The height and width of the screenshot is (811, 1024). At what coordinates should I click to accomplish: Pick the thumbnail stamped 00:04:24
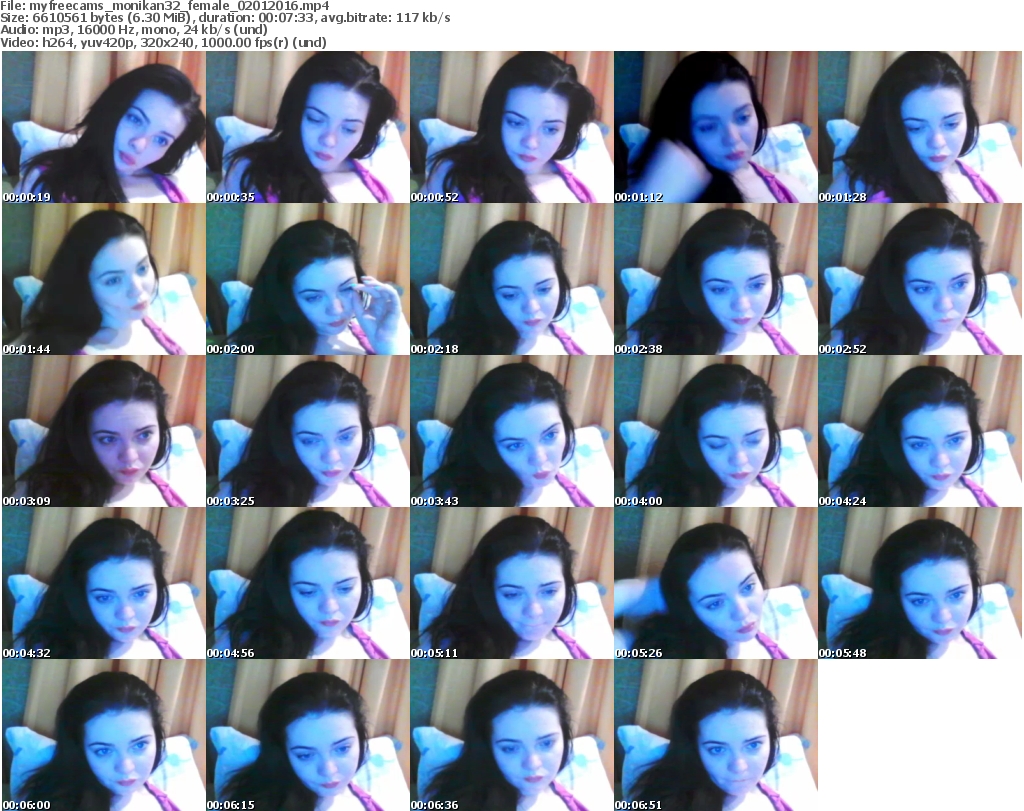(x=920, y=432)
